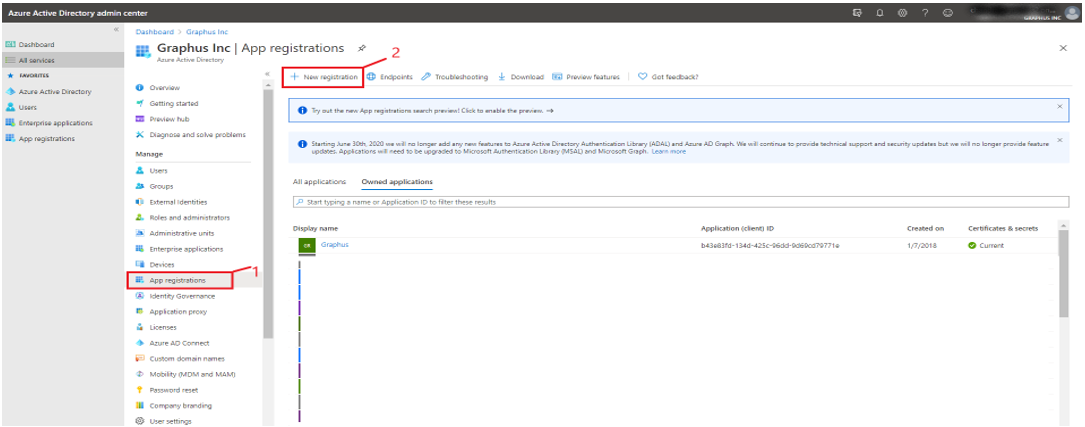Screen dimensions: 1085x427
Task: Open the help question mark icon
Action: [x=925, y=13]
